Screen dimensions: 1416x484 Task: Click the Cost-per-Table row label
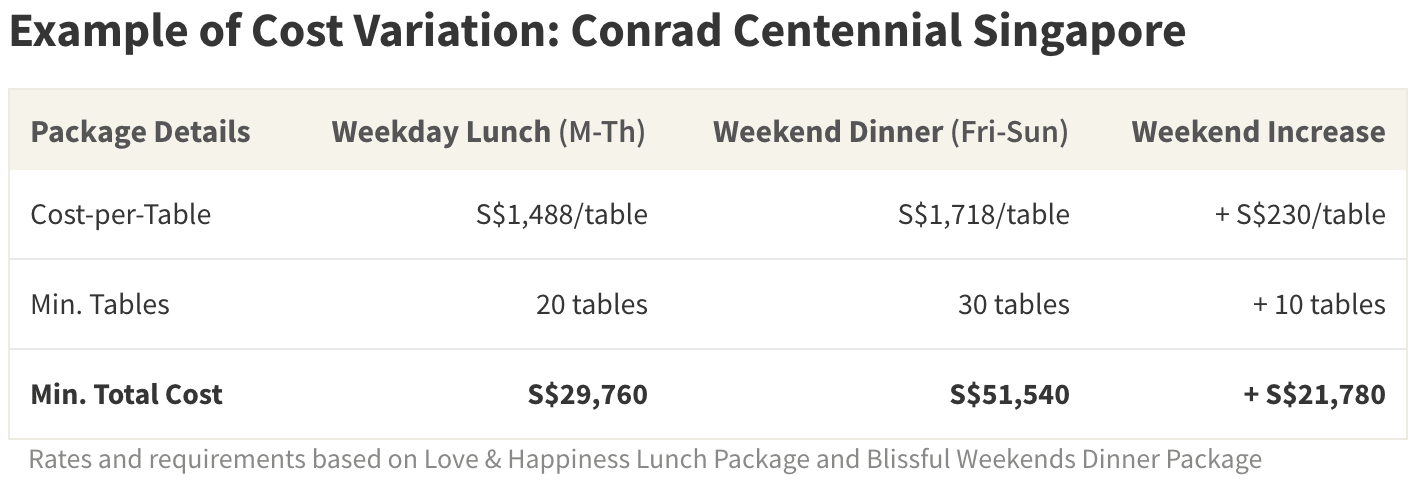[x=121, y=214]
